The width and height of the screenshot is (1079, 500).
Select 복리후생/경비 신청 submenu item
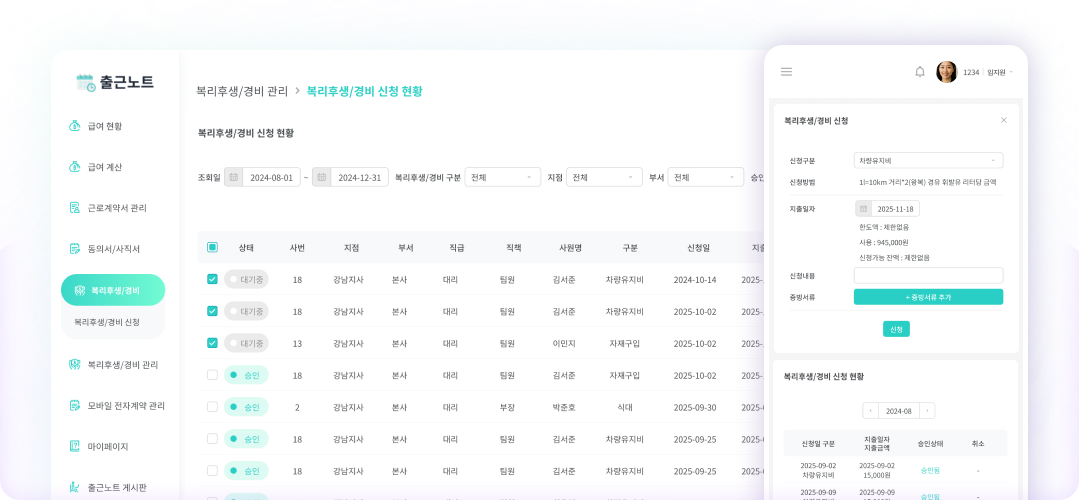point(107,323)
